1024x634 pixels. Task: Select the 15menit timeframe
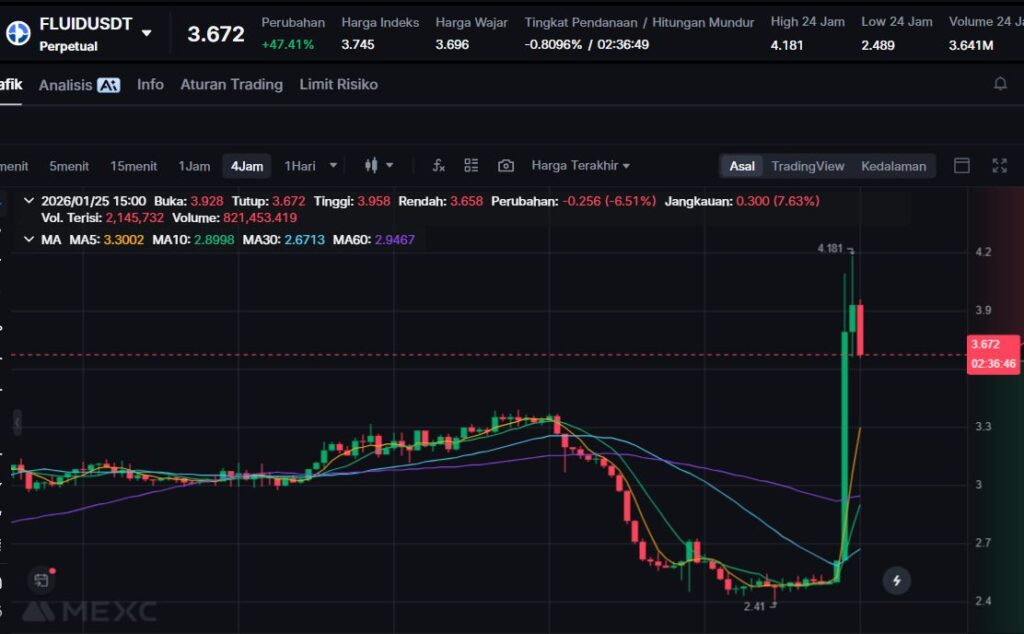tap(134, 166)
